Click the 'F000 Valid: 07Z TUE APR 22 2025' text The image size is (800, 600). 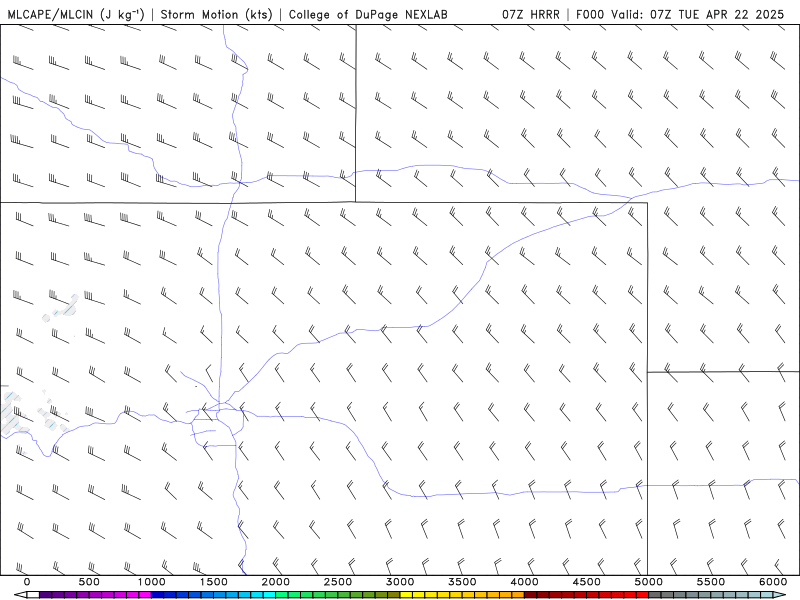(x=680, y=14)
